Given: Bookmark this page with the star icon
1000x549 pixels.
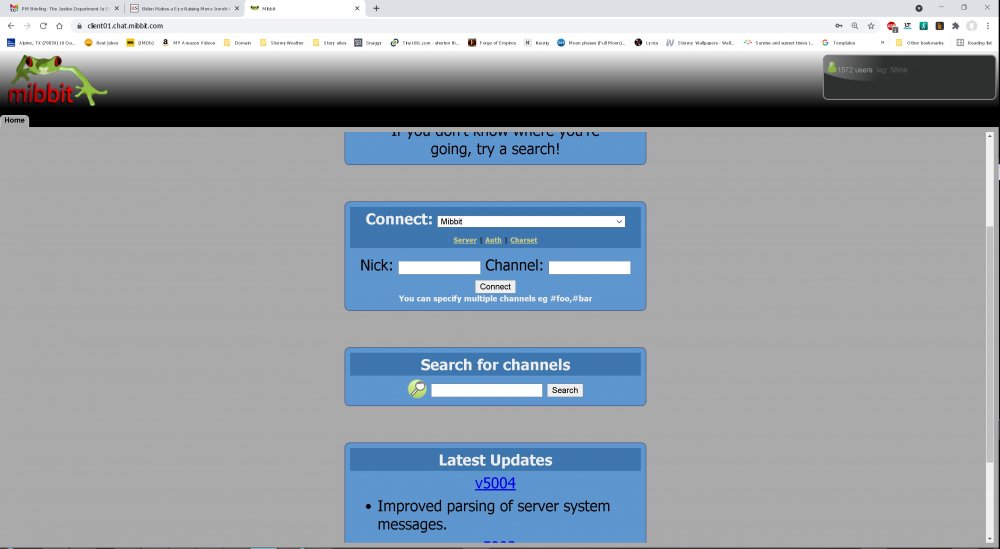Looking at the screenshot, I should [871, 25].
